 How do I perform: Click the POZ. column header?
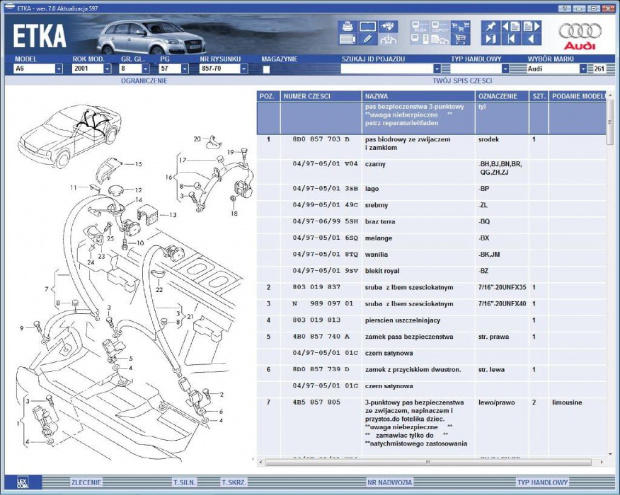coord(268,96)
